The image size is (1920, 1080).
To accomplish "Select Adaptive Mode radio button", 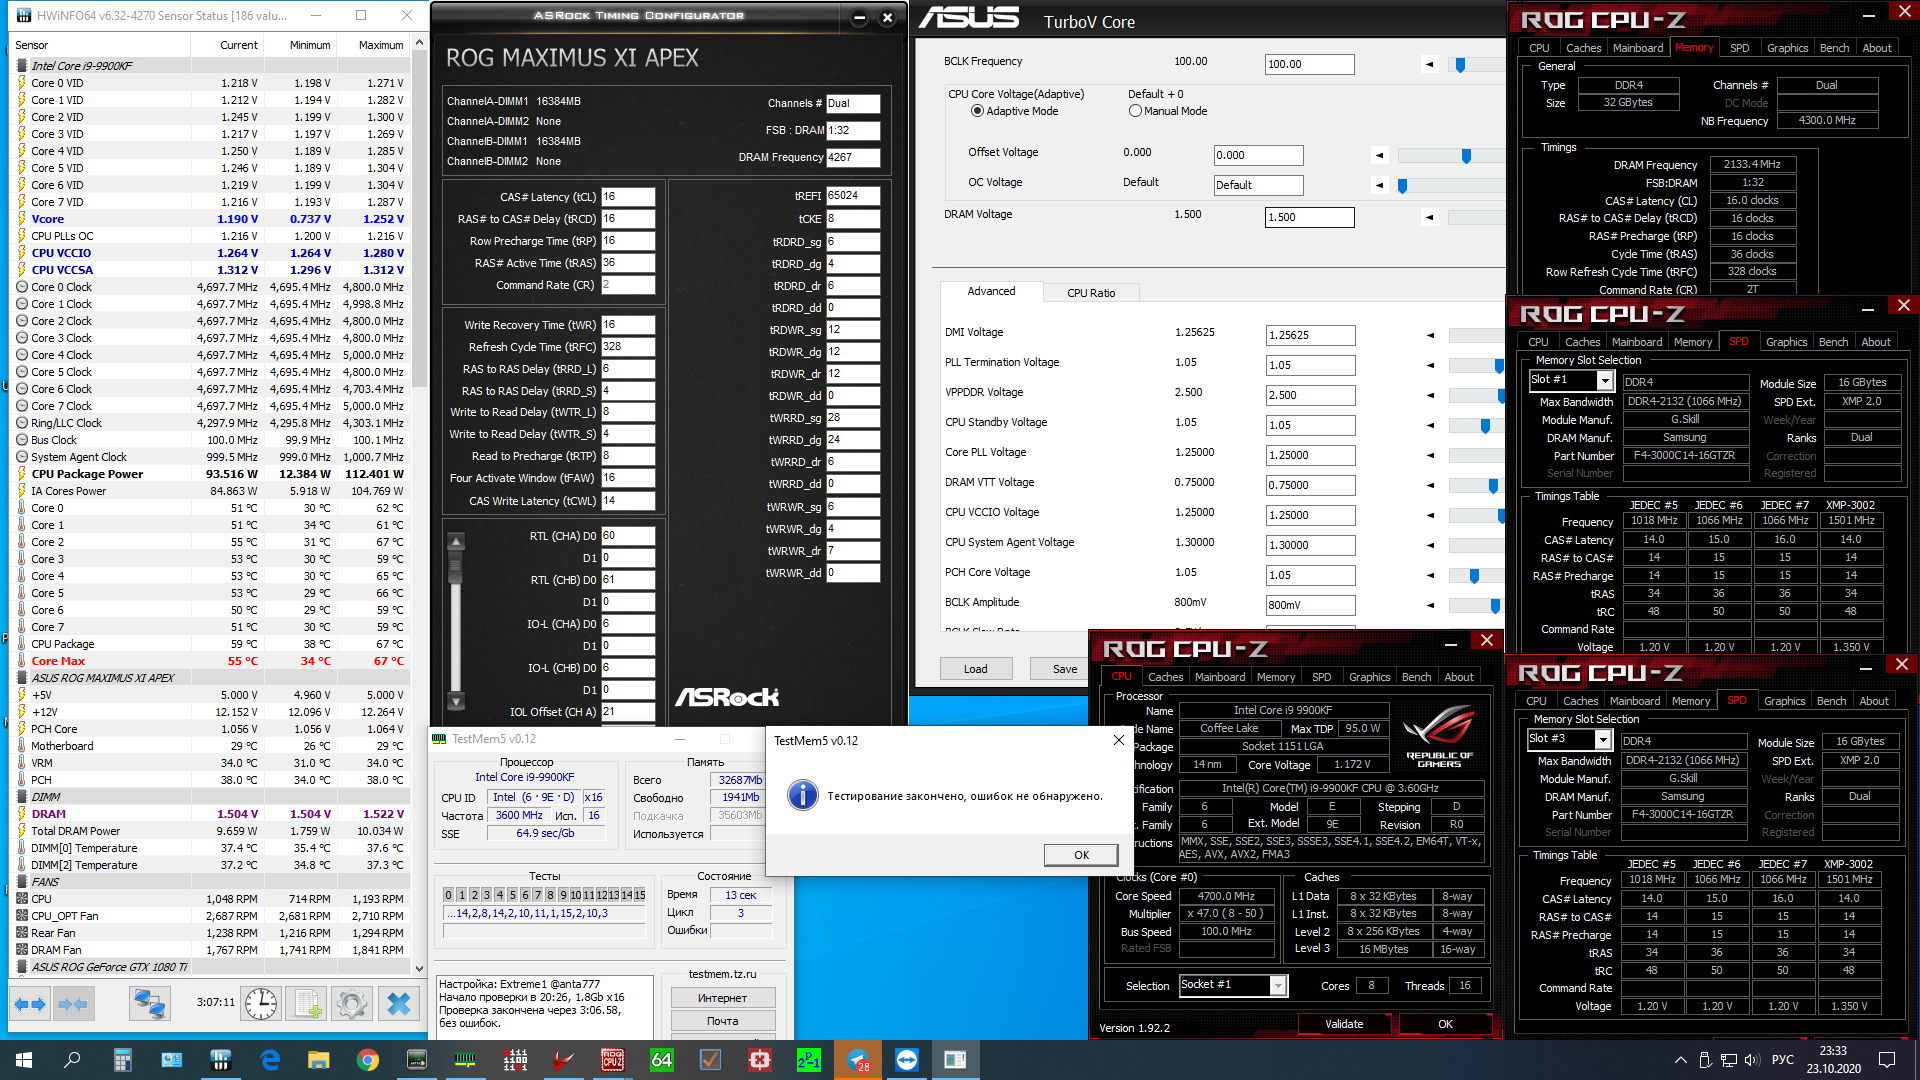I will pos(977,111).
